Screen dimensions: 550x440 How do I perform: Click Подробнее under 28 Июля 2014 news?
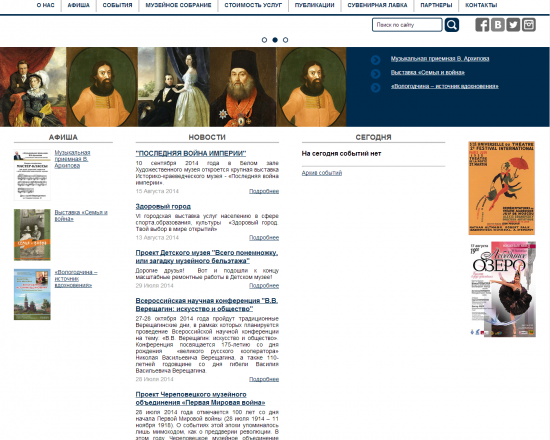click(264, 379)
